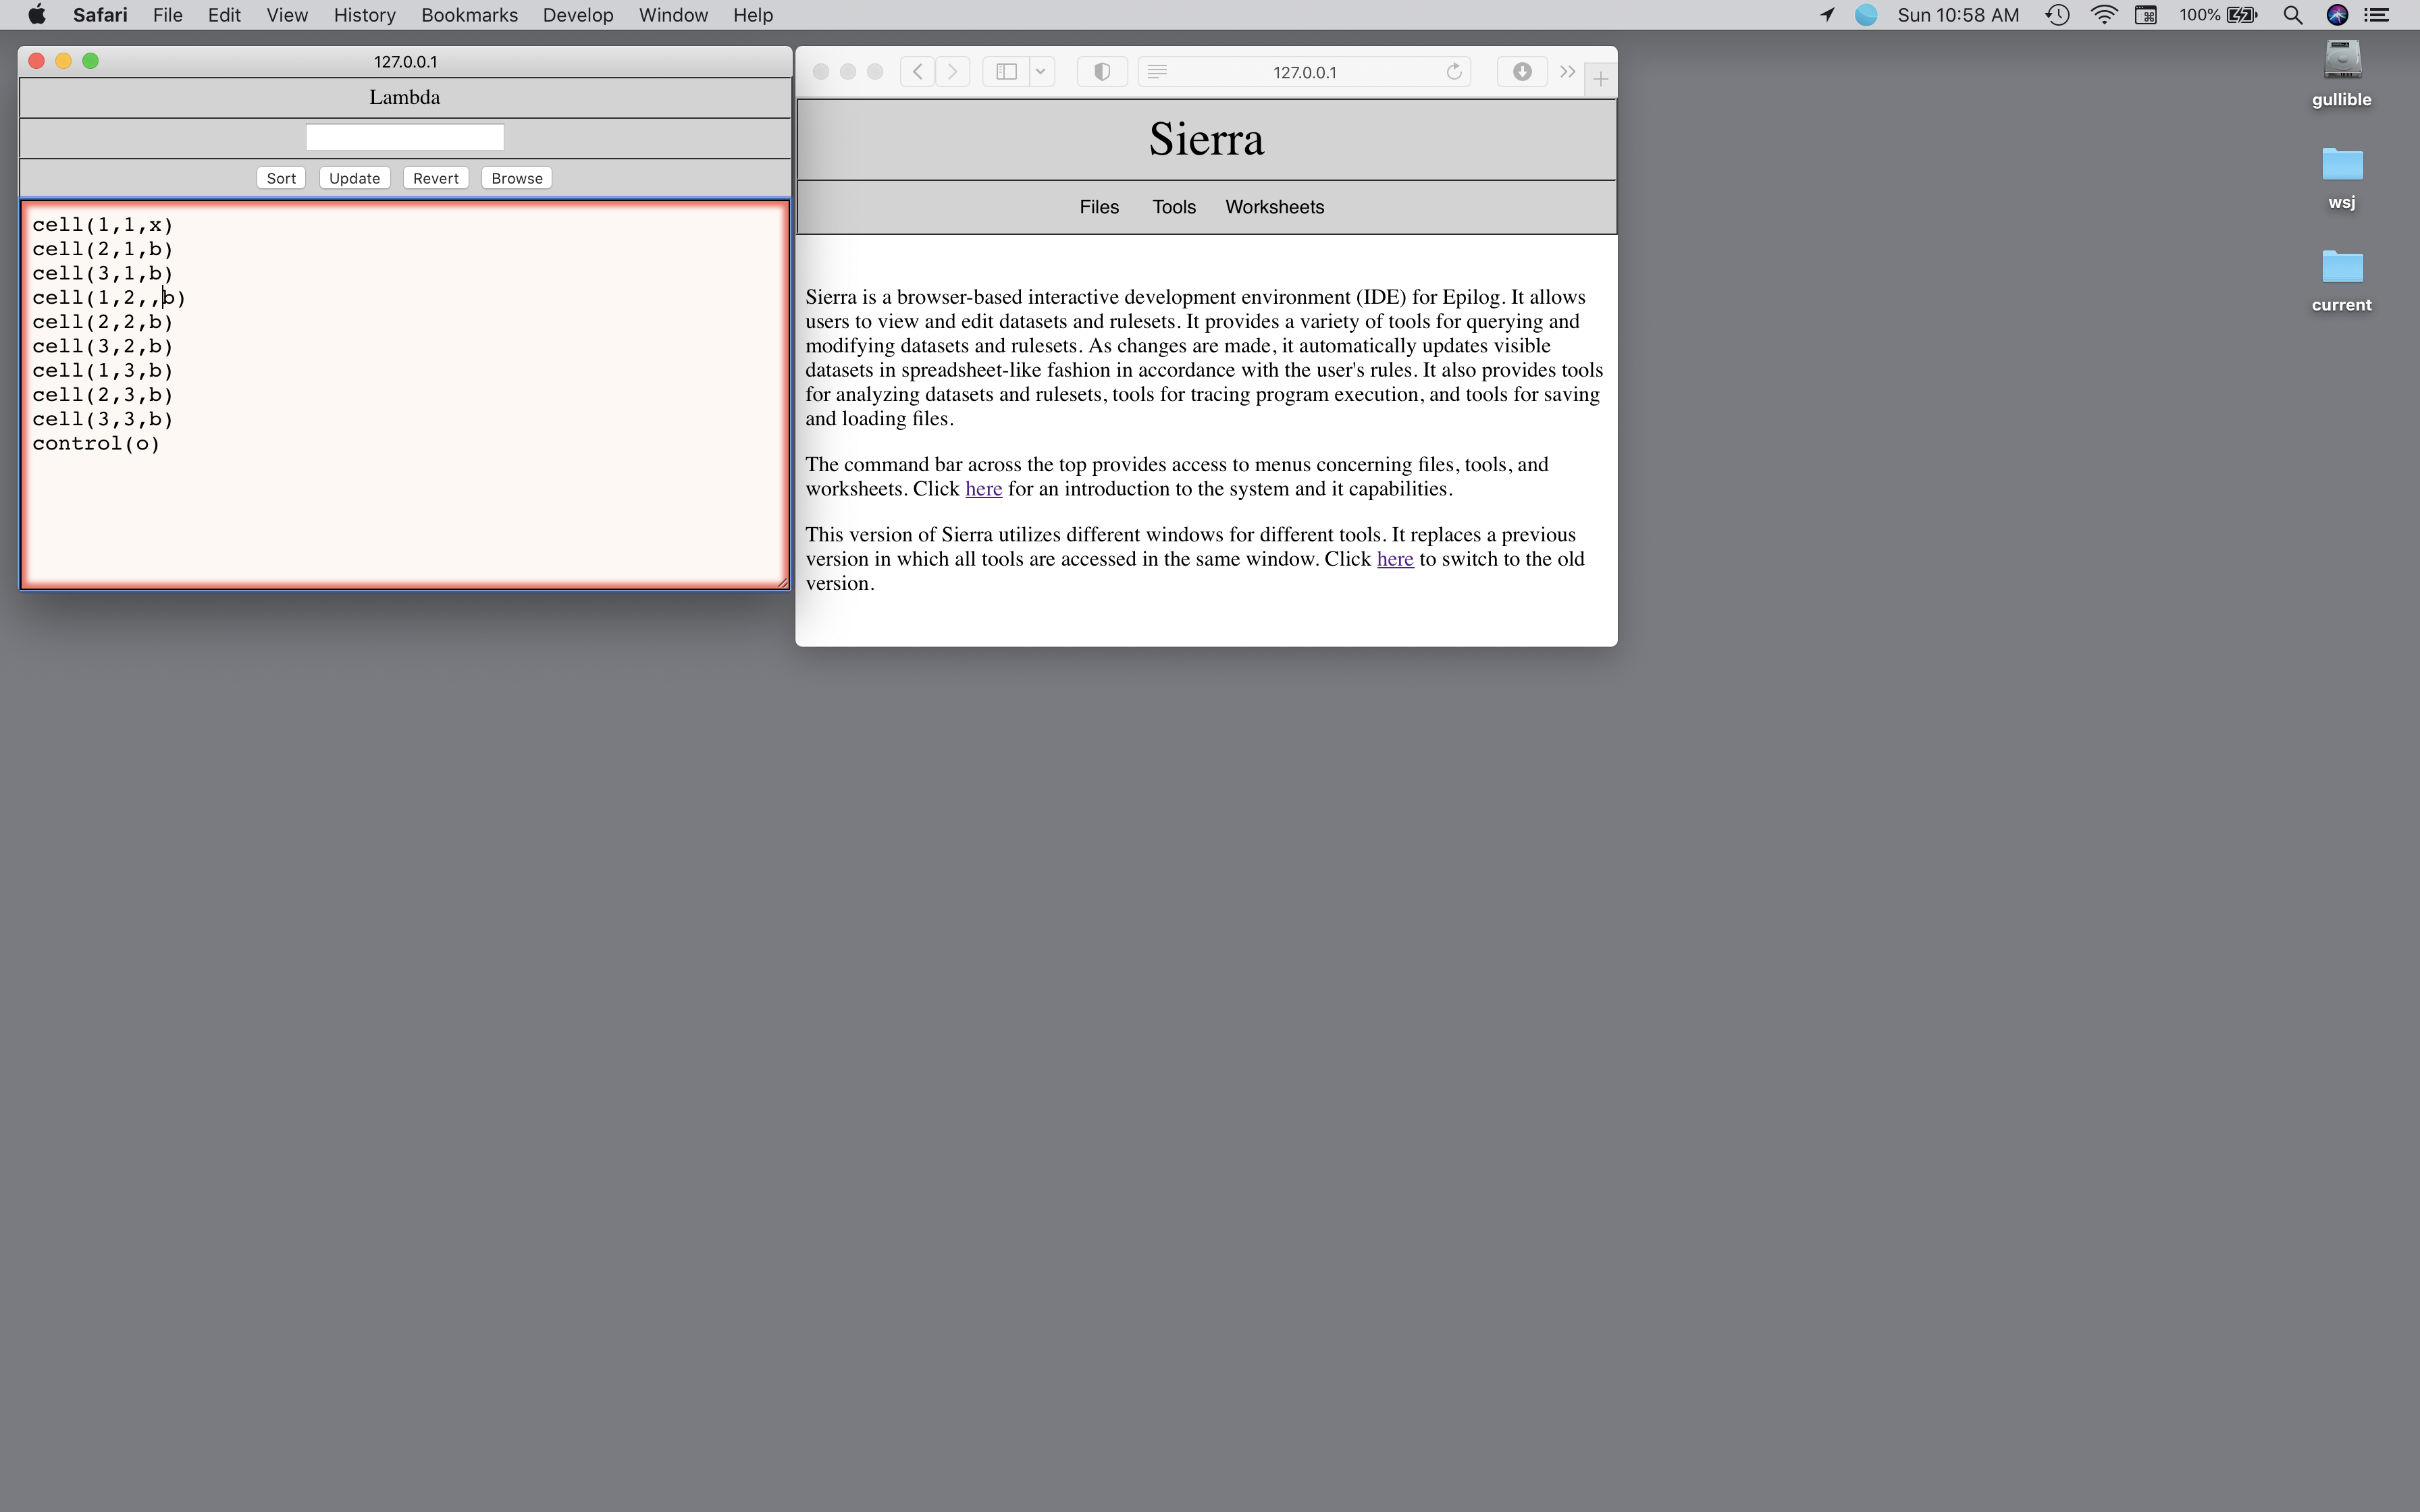The width and height of the screenshot is (2420, 1512).
Task: Click the Safari back navigation arrow
Action: (x=917, y=72)
